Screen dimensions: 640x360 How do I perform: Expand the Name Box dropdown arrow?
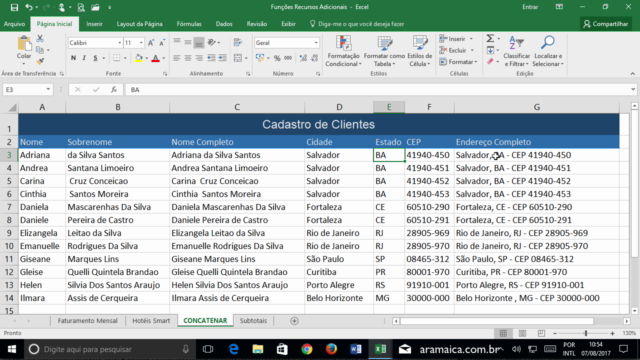(48, 89)
